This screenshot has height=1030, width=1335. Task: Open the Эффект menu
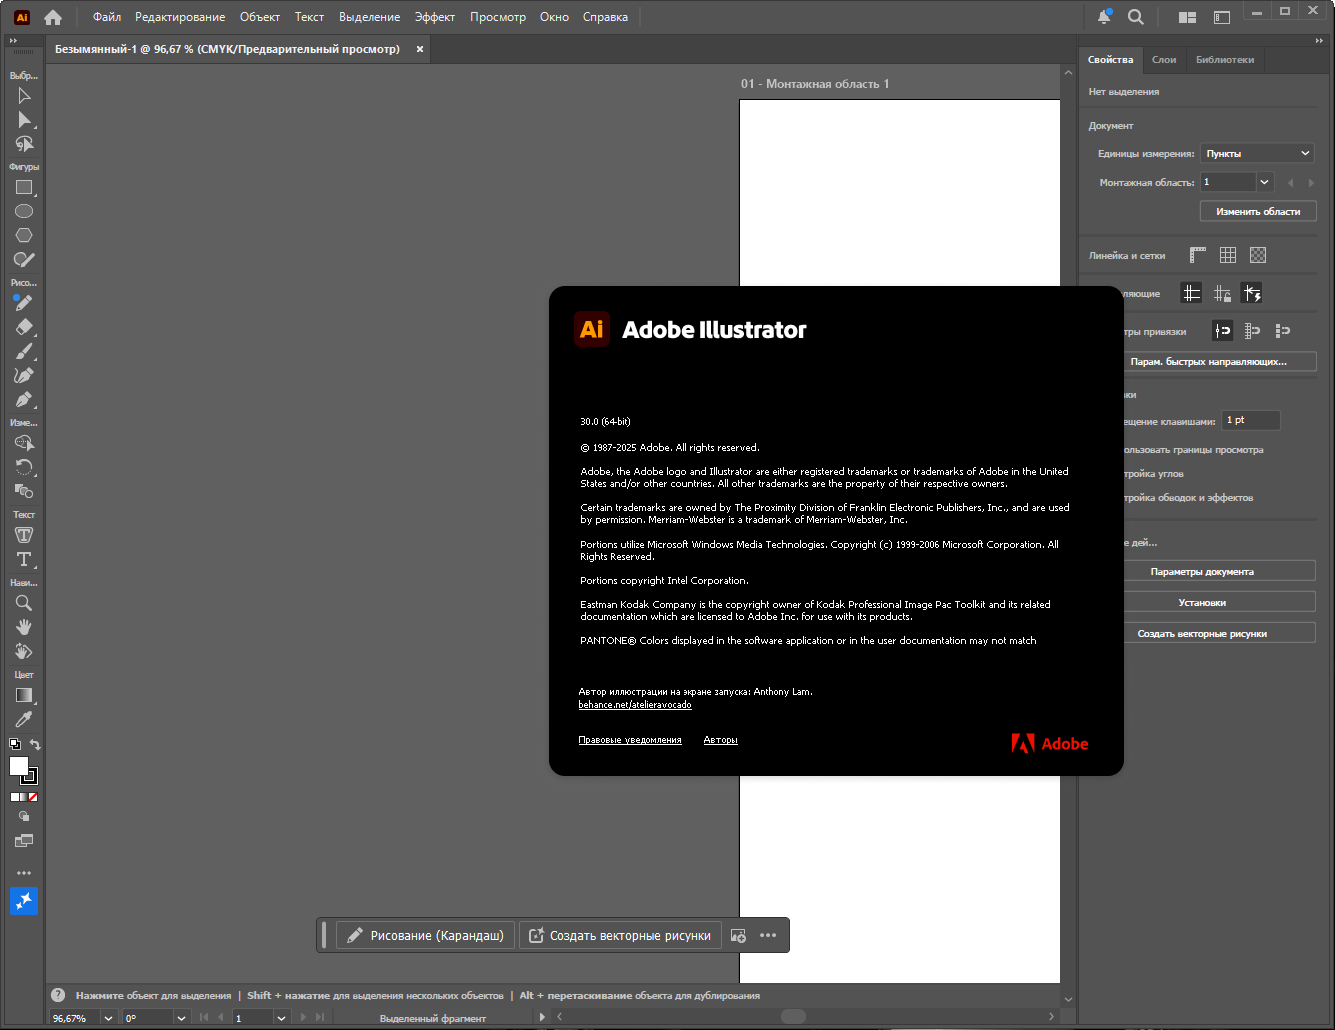pyautogui.click(x=435, y=17)
